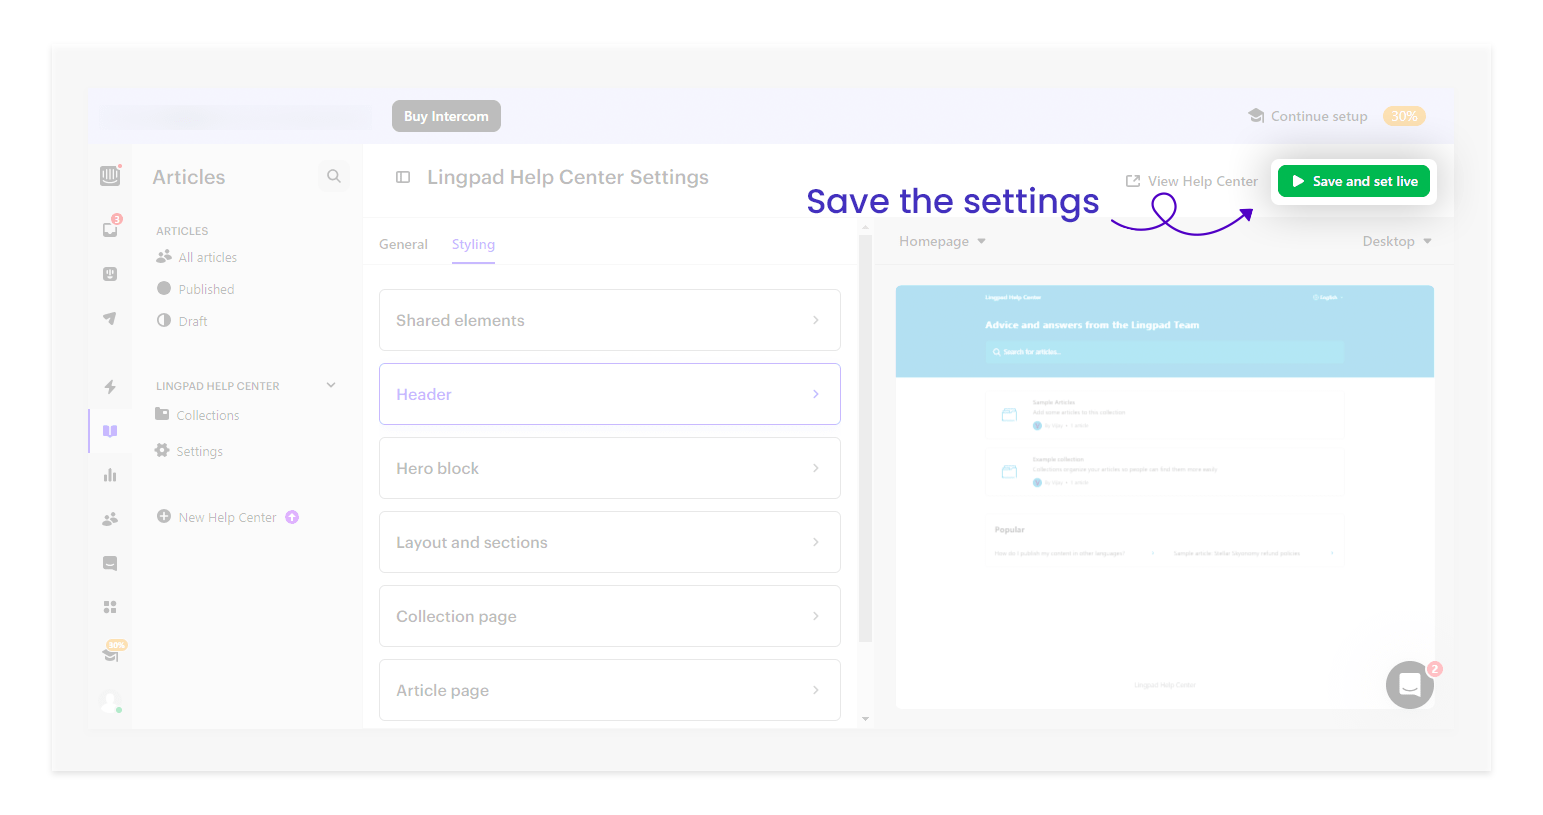Open Outbound paper plane icon
This screenshot has height=815, width=1543.
[x=110, y=318]
